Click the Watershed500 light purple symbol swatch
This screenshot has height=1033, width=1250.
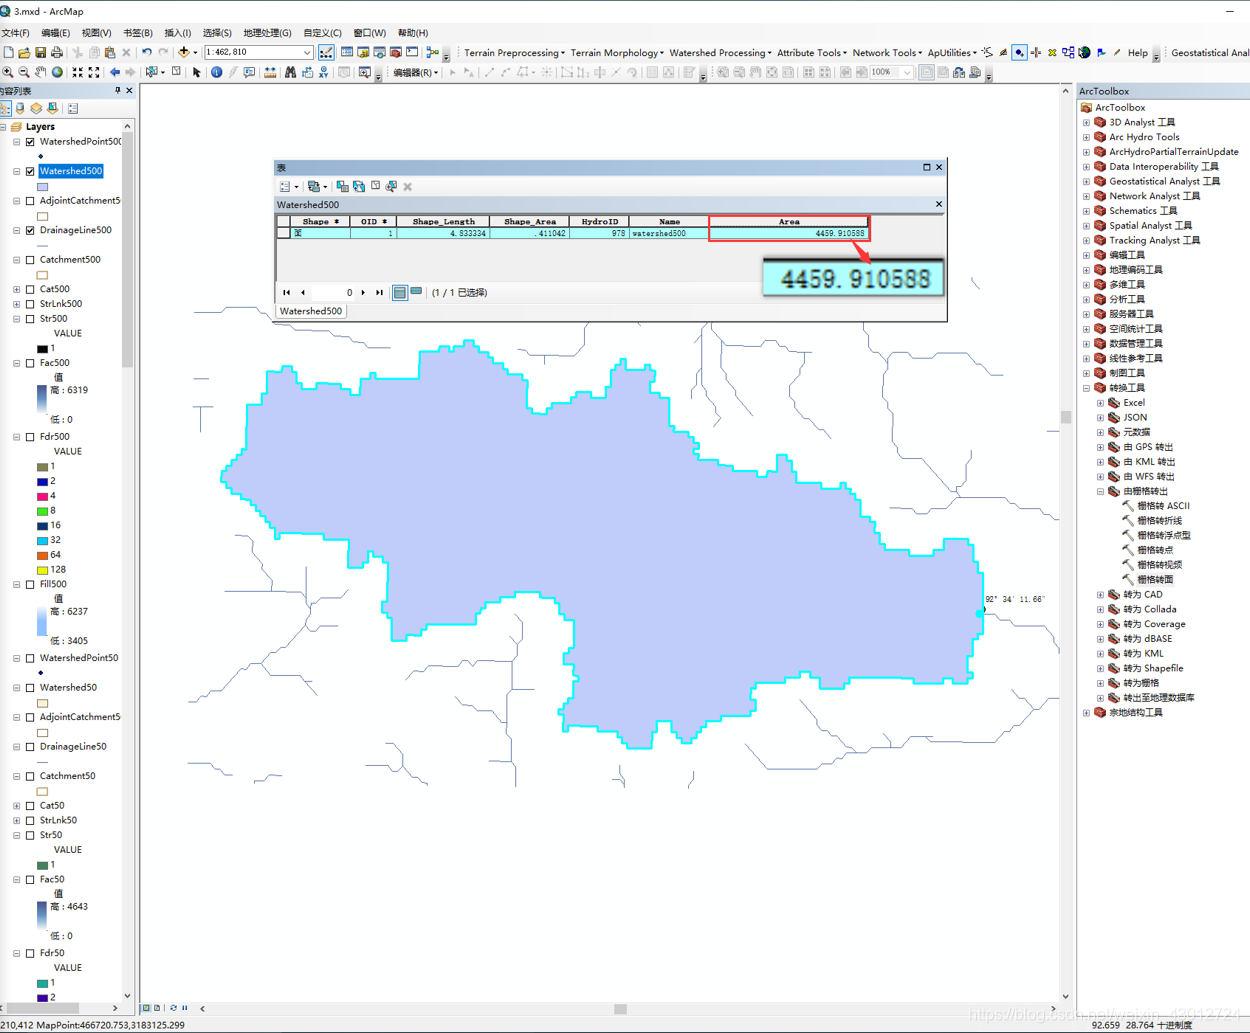click(x=42, y=187)
